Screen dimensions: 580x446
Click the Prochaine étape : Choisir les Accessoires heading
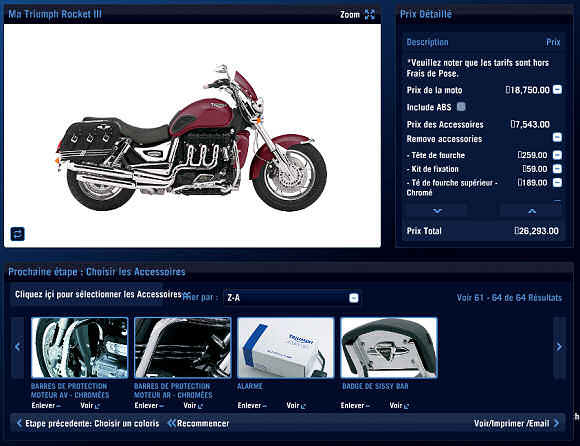pyautogui.click(x=97, y=272)
